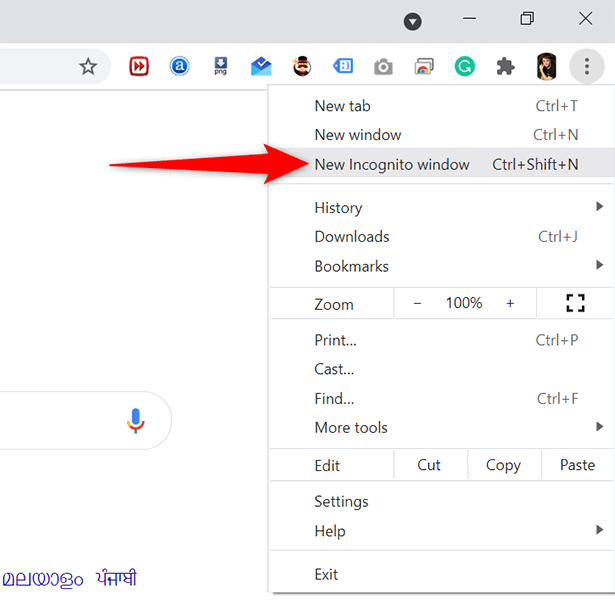Click the dark circle dropdown in title bar
Screen dimensions: 615x600
tap(413, 22)
